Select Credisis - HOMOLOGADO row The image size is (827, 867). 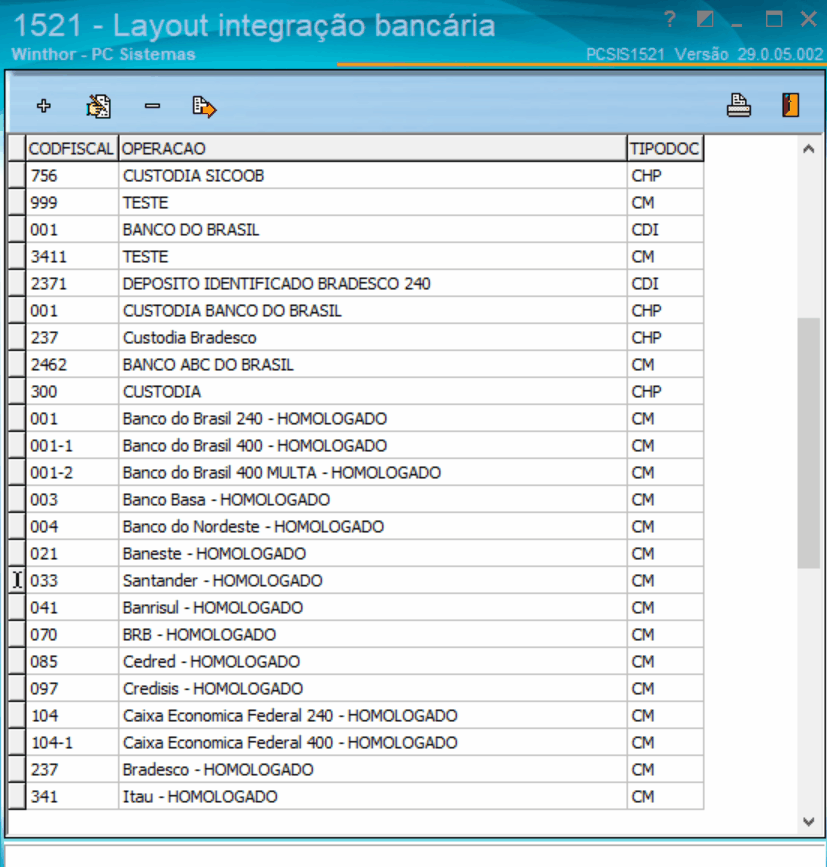(x=373, y=688)
